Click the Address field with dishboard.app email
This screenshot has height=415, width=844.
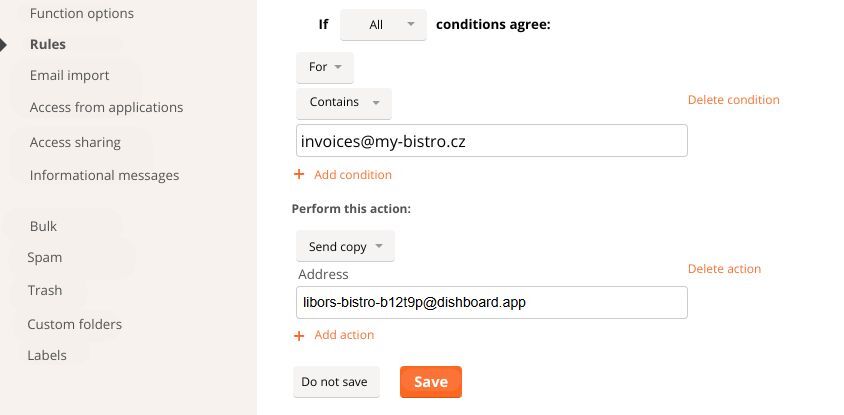pos(491,303)
